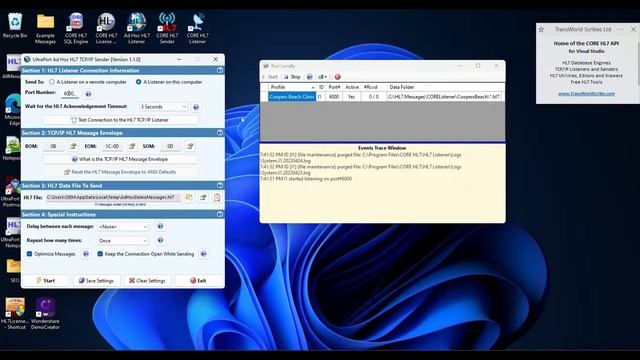
Task: Click the Start button in Sender window
Action: [x=45, y=280]
